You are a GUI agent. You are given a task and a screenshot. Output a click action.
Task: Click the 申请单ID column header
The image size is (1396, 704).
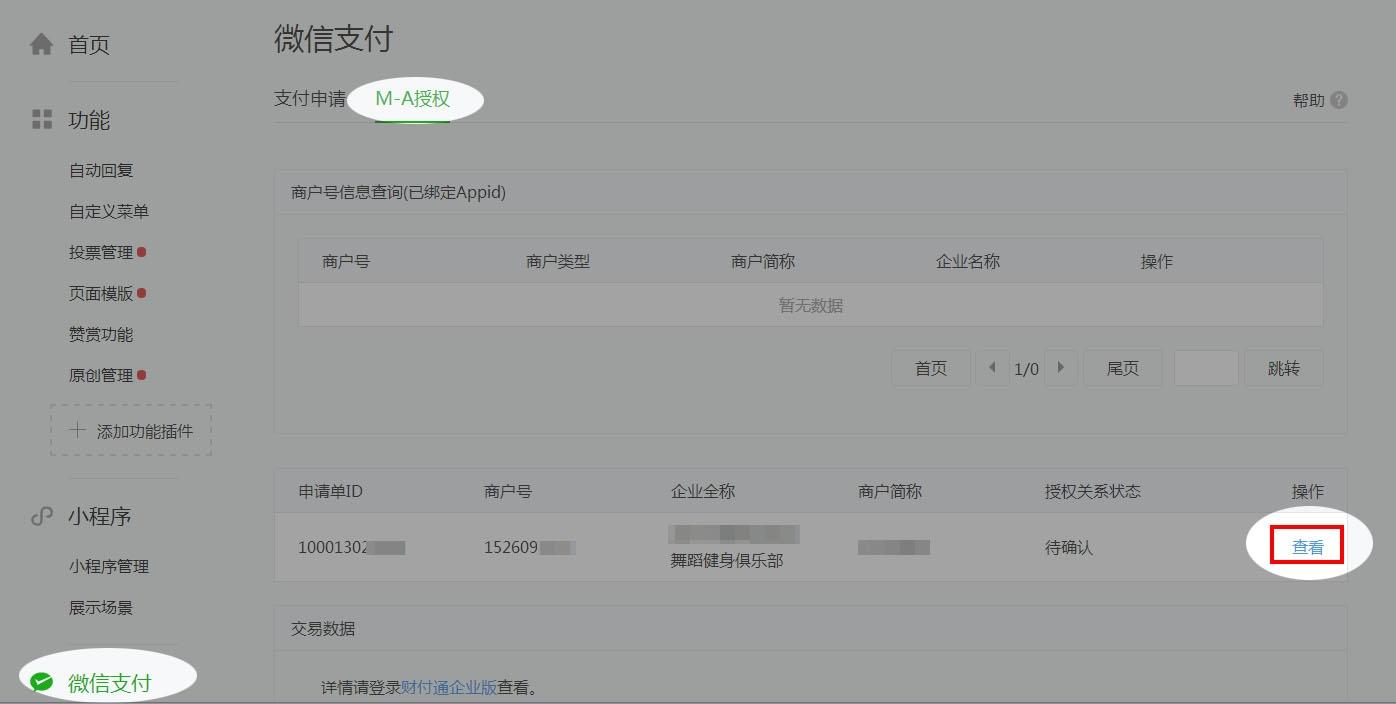[330, 491]
